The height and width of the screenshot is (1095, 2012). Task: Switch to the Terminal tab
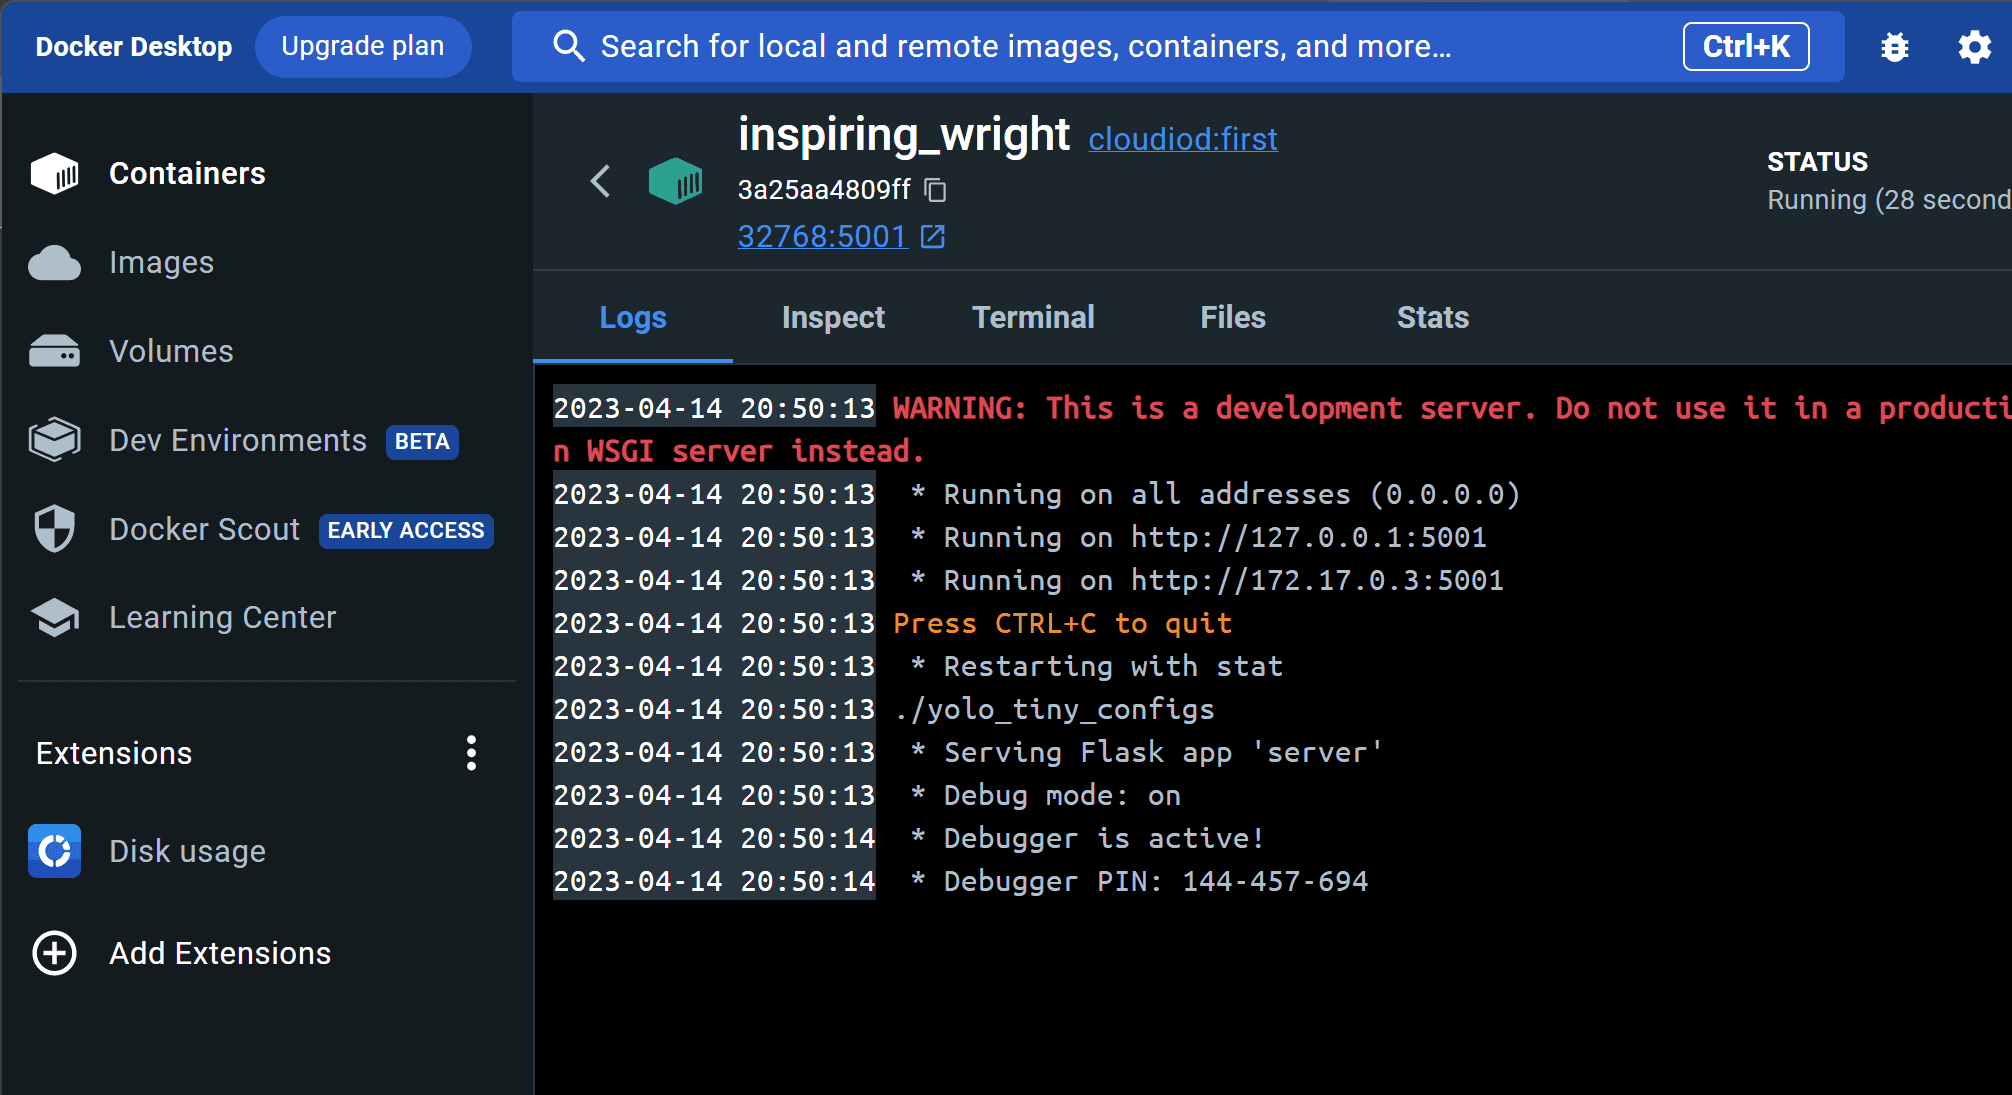pos(1033,317)
